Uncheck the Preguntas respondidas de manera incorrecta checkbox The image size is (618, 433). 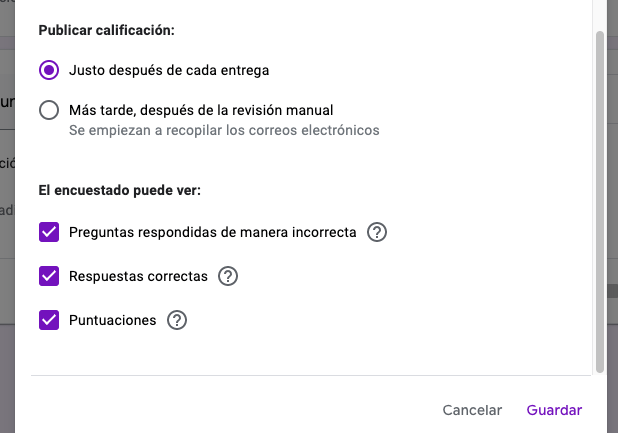pos(49,233)
